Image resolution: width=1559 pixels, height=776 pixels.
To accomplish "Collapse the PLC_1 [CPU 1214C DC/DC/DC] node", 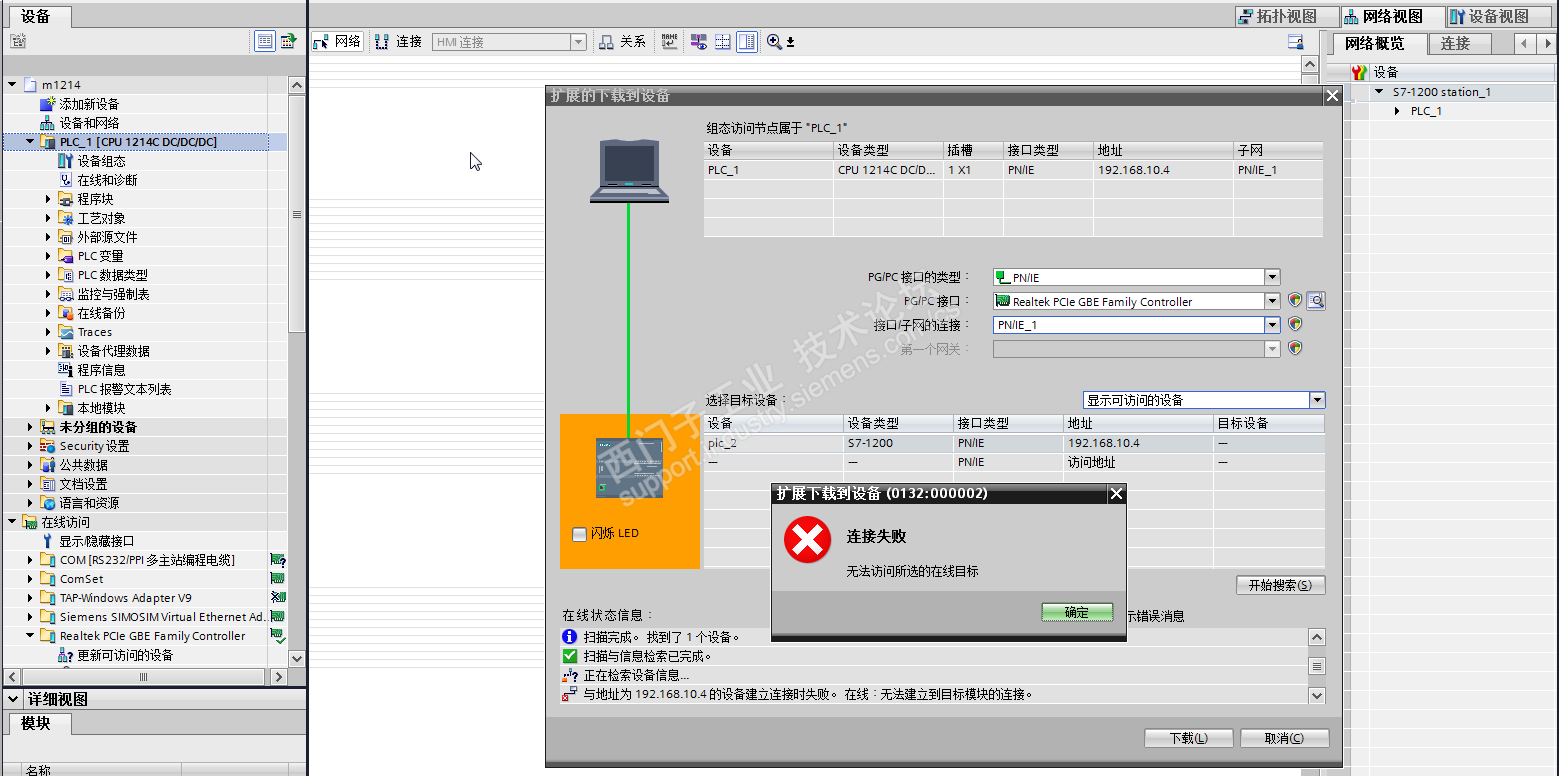I will click(30, 142).
